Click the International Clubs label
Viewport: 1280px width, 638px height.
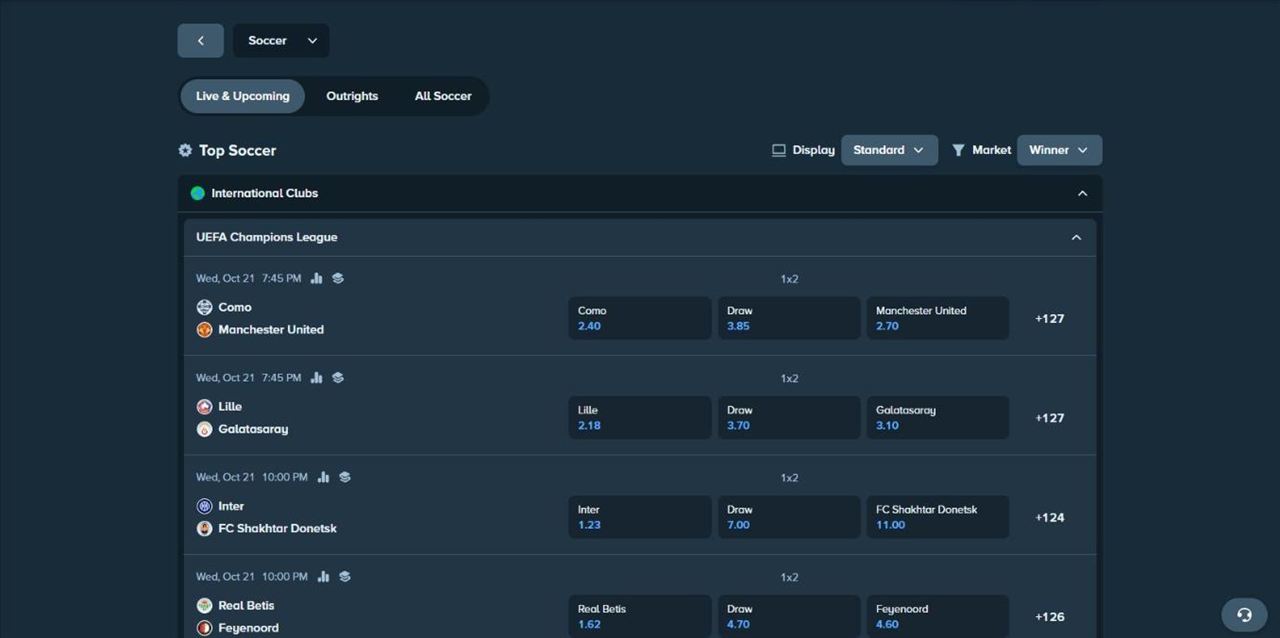(265, 193)
